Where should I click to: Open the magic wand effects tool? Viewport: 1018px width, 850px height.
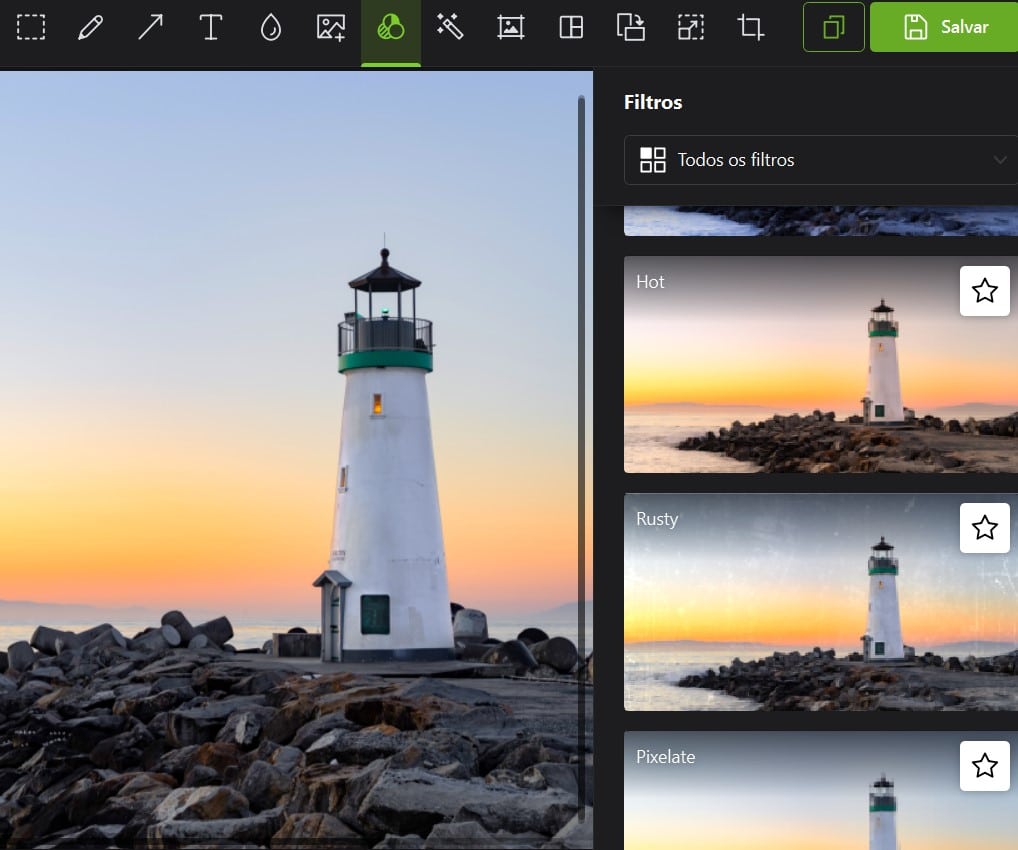pyautogui.click(x=451, y=27)
